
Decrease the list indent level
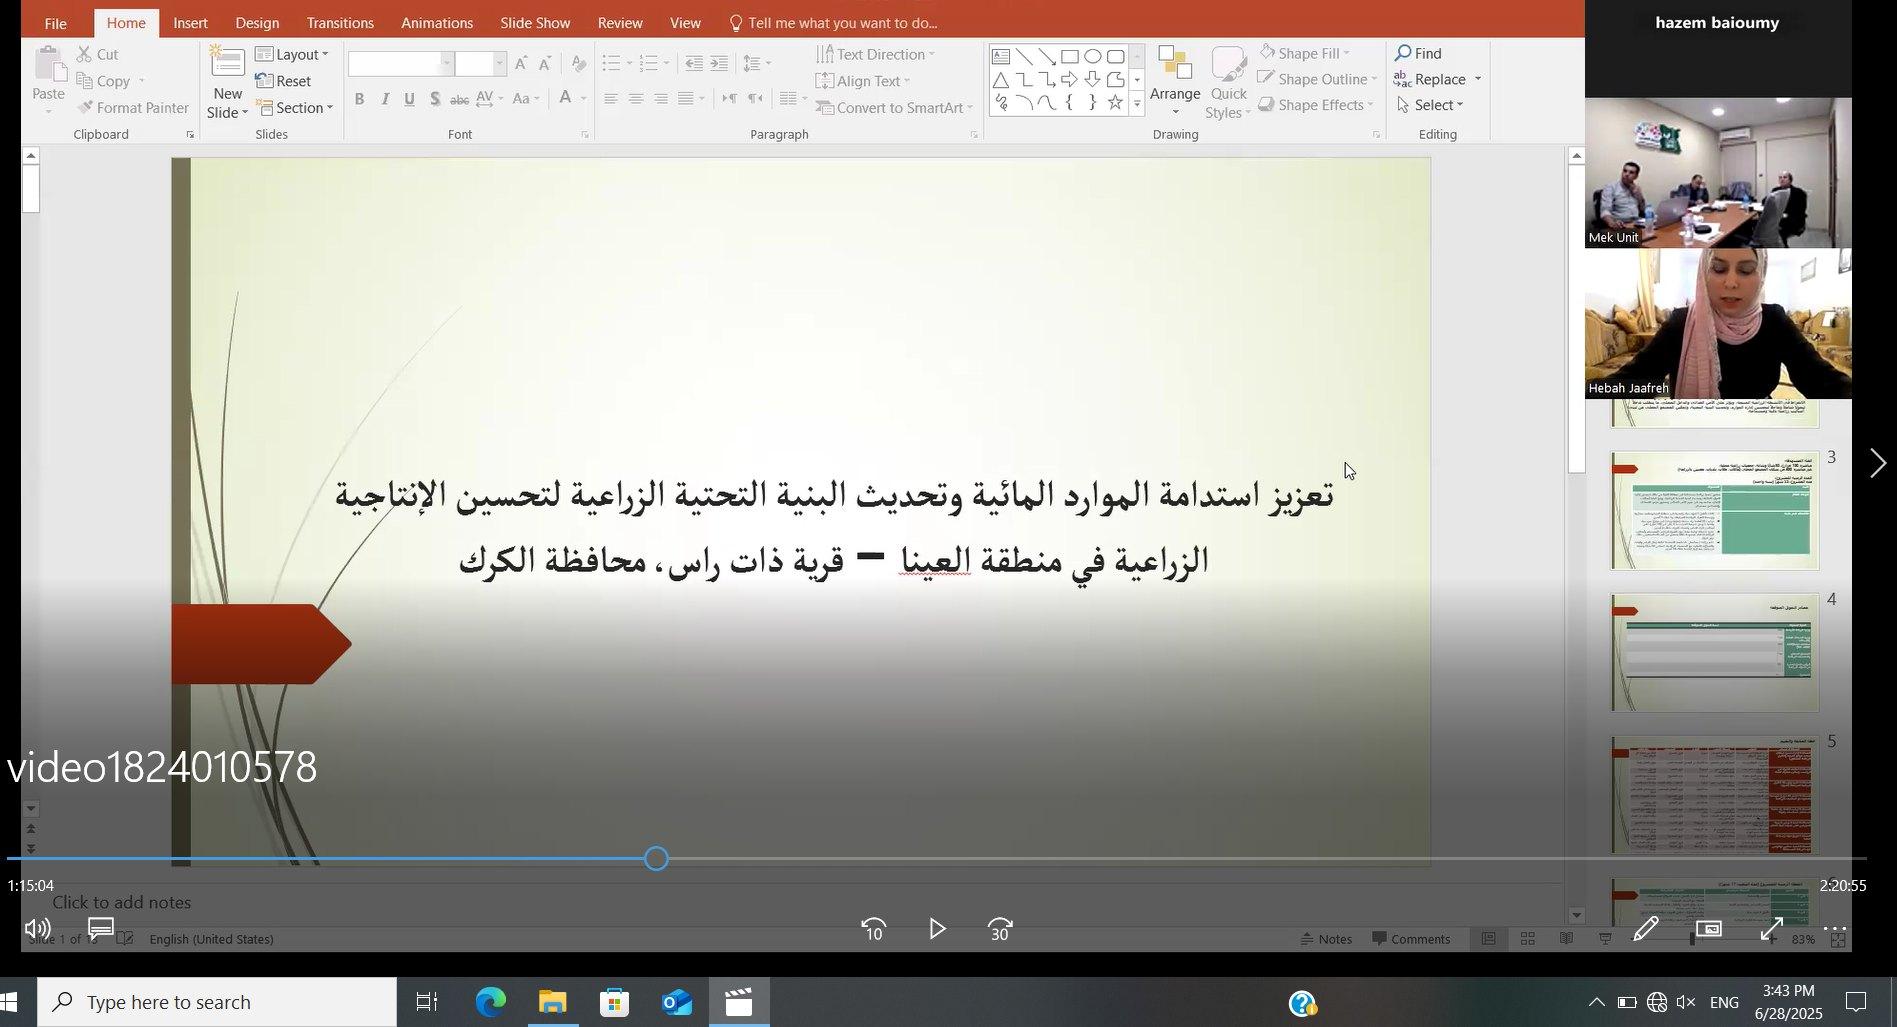click(x=694, y=64)
